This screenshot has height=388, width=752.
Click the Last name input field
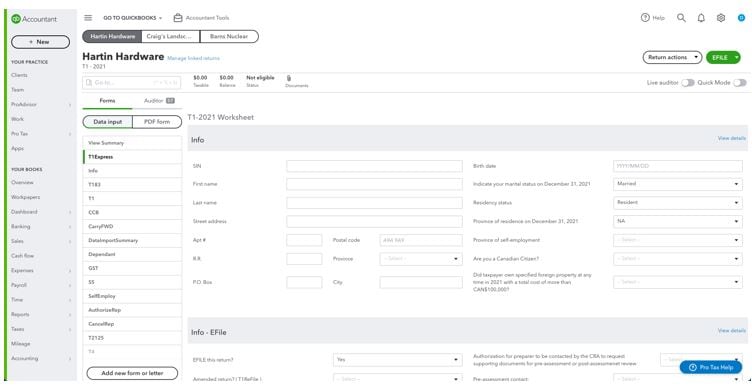(375, 203)
